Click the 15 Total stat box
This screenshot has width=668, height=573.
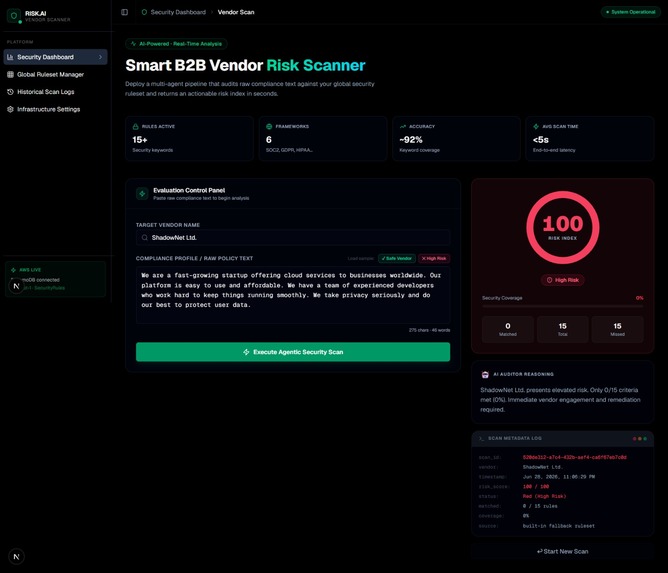click(x=563, y=329)
